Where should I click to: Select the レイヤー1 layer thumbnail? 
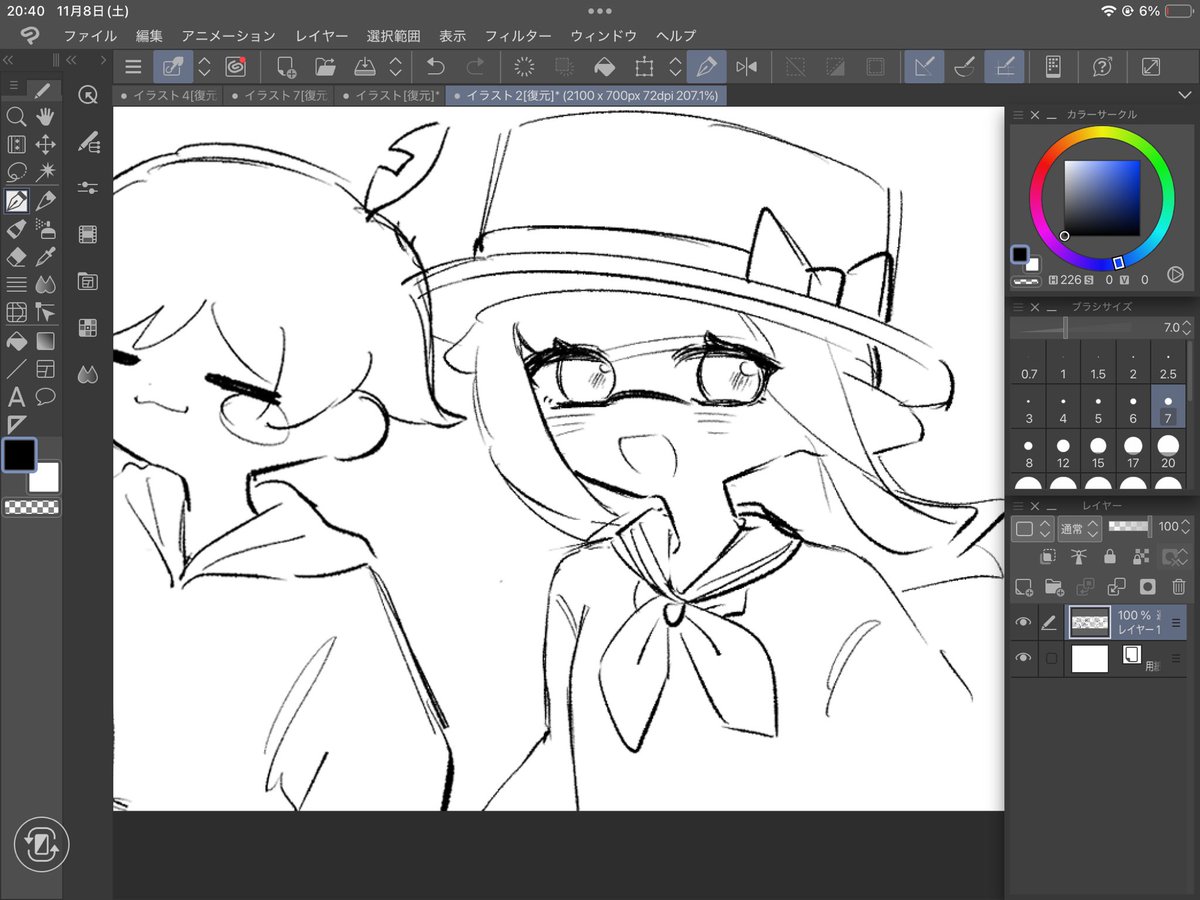1090,623
